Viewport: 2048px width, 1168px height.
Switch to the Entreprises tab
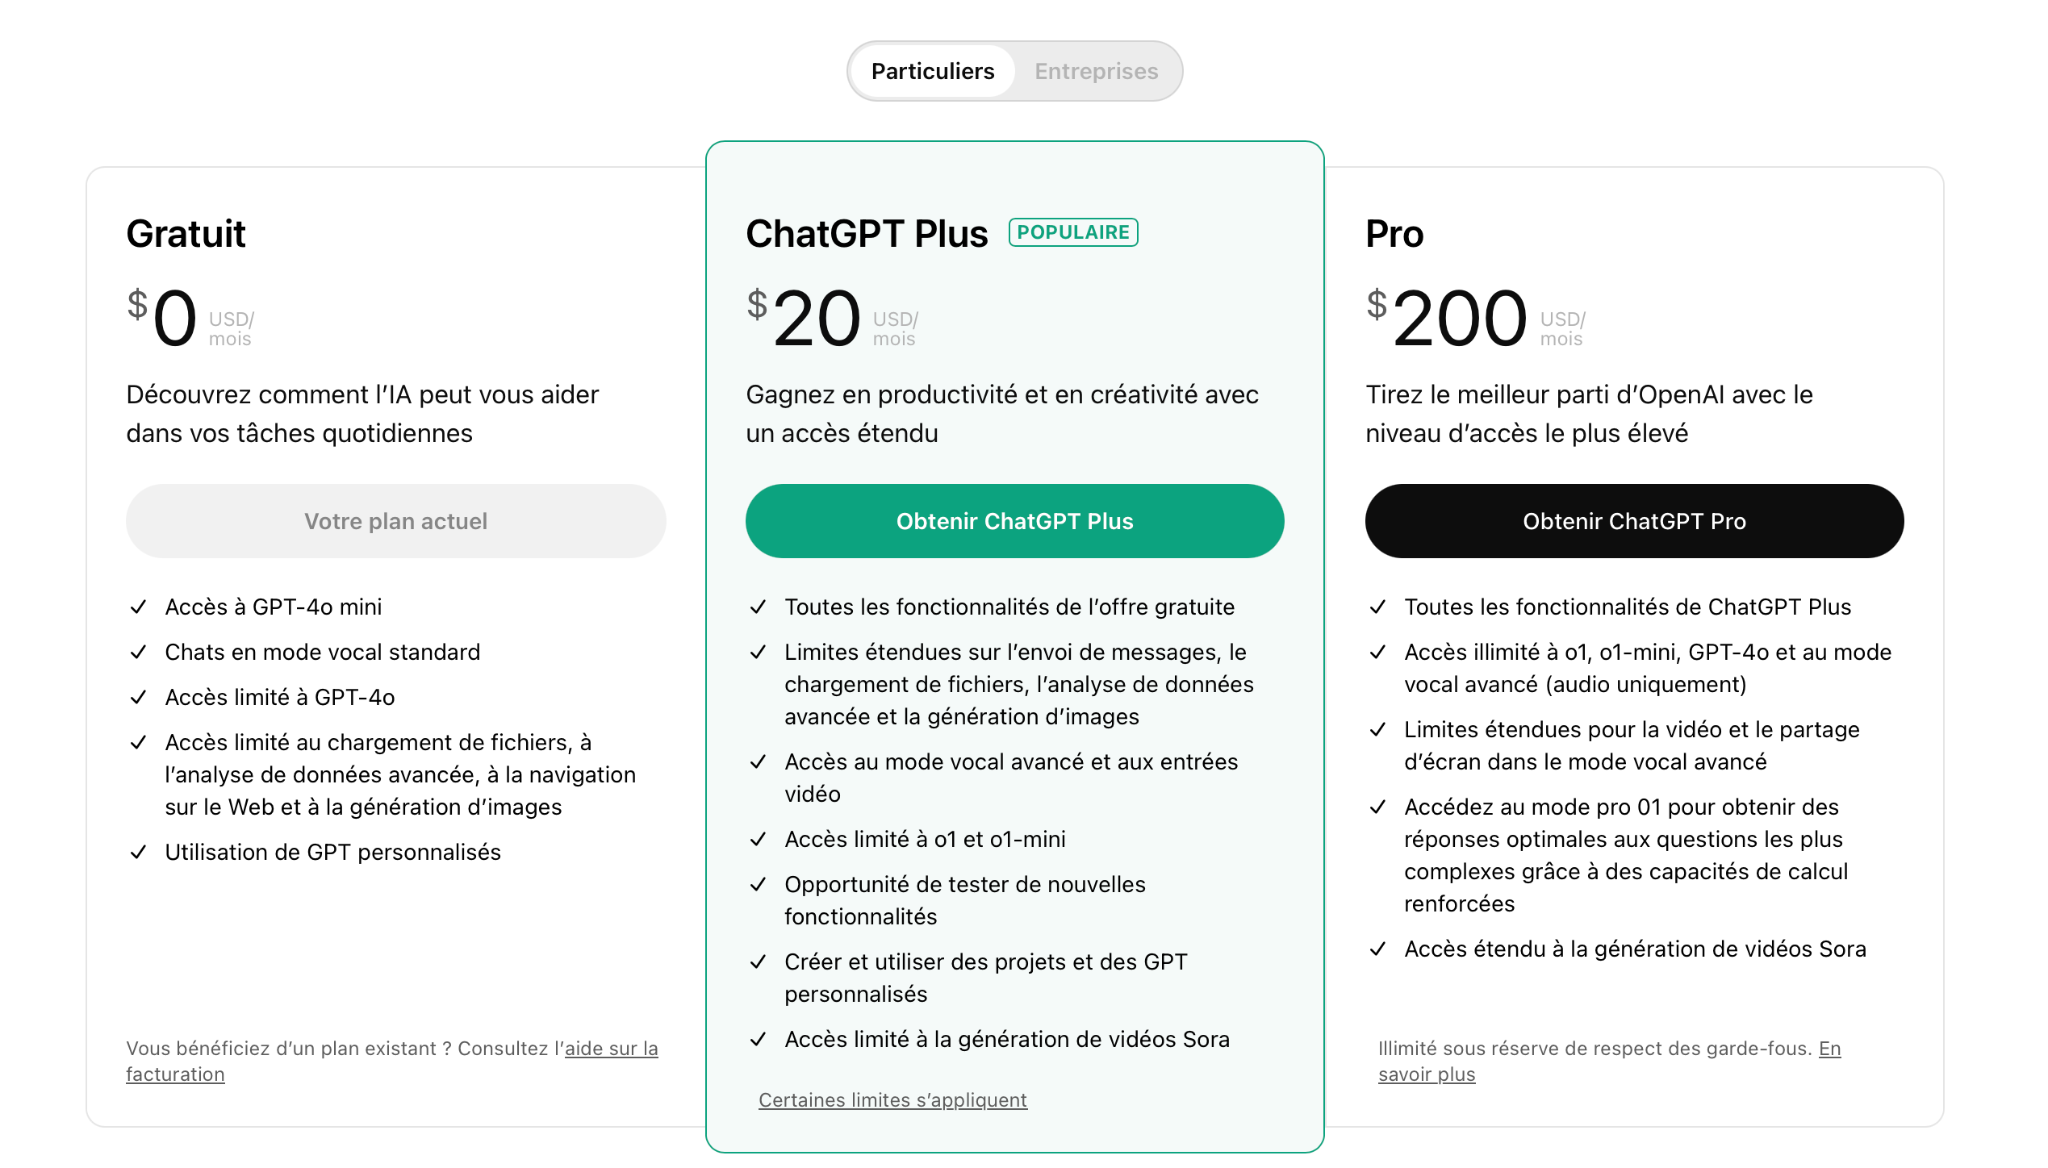1096,71
